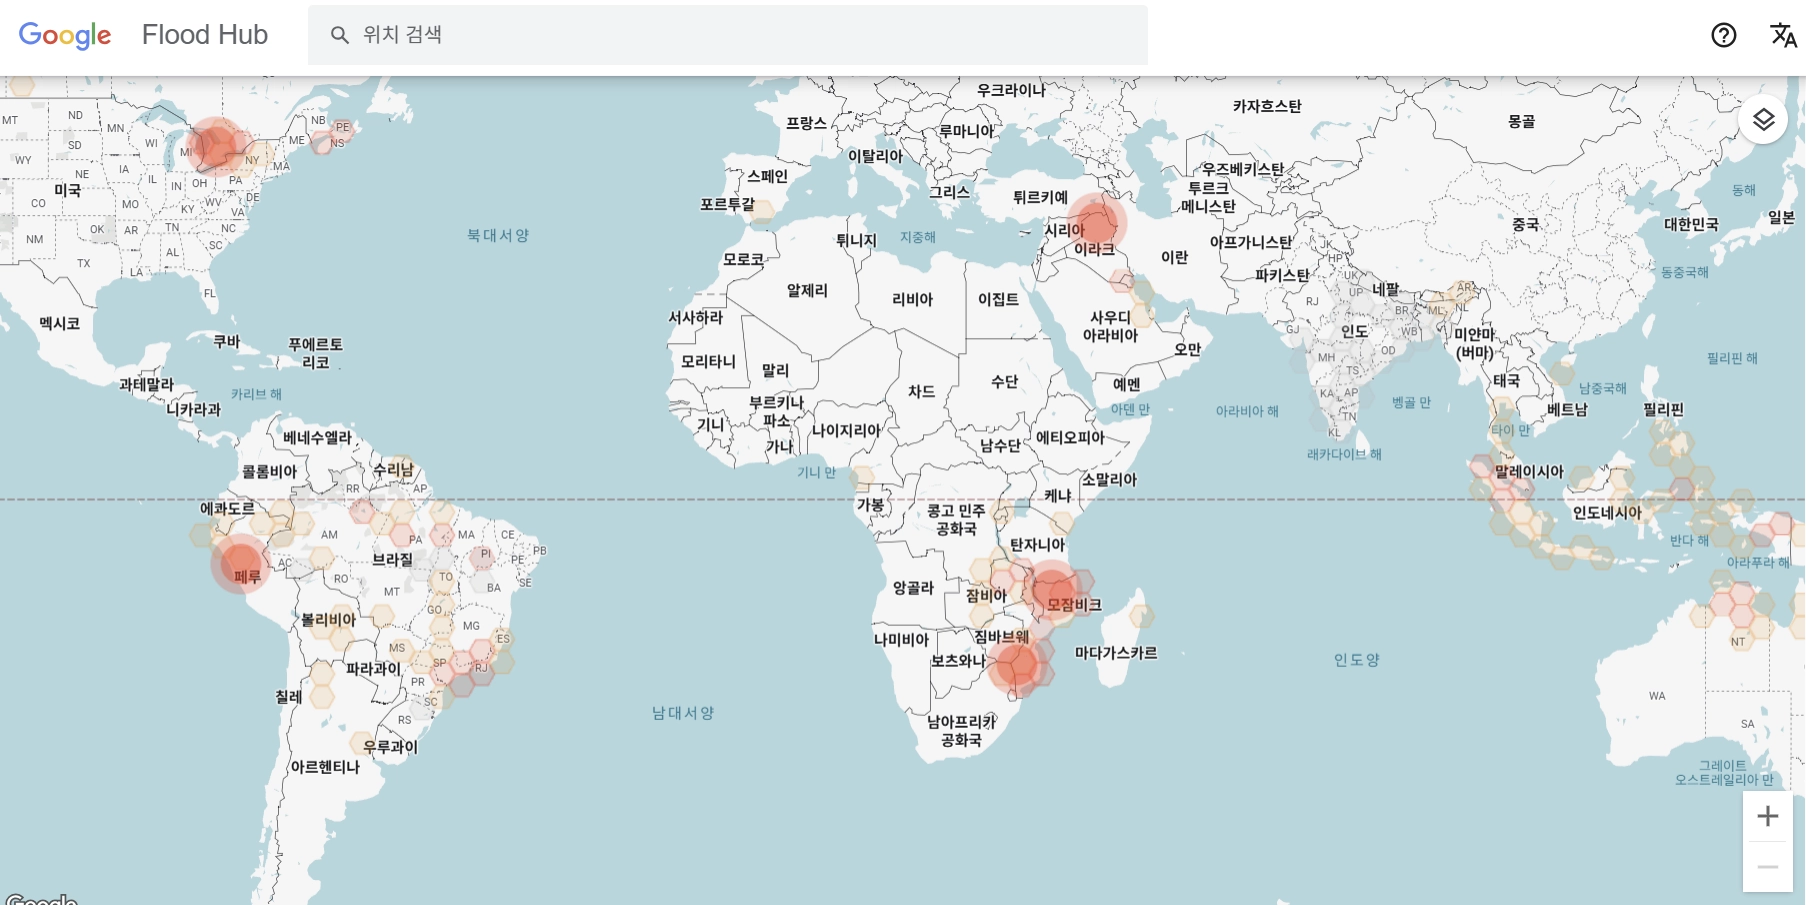Click the search magnifier icon
This screenshot has height=905, width=1806.
tap(340, 35)
